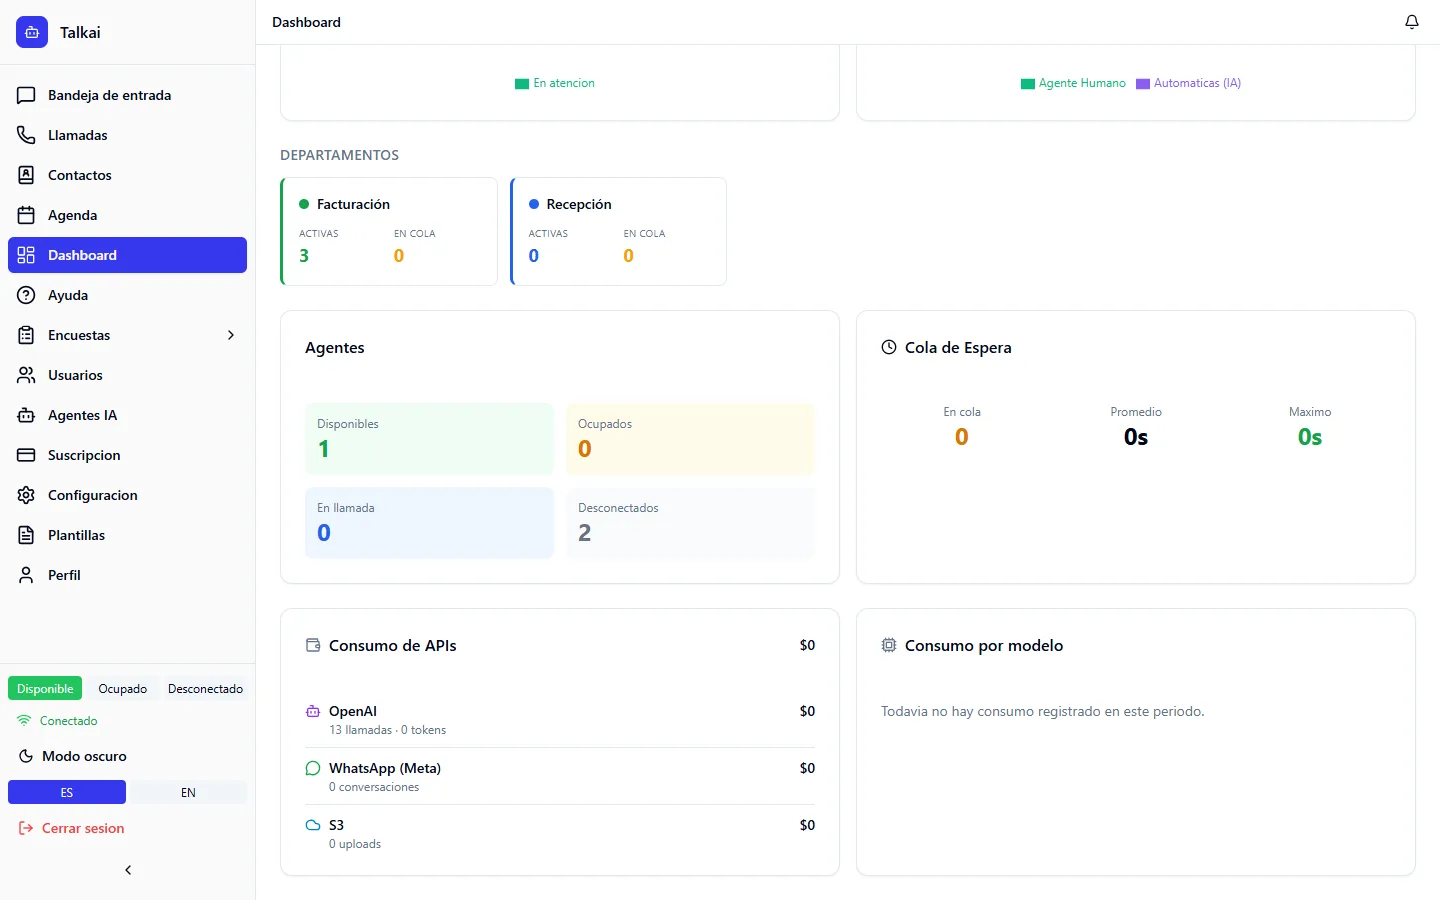Click the Agentes IA robot icon
The height and width of the screenshot is (900, 1440).
26,415
